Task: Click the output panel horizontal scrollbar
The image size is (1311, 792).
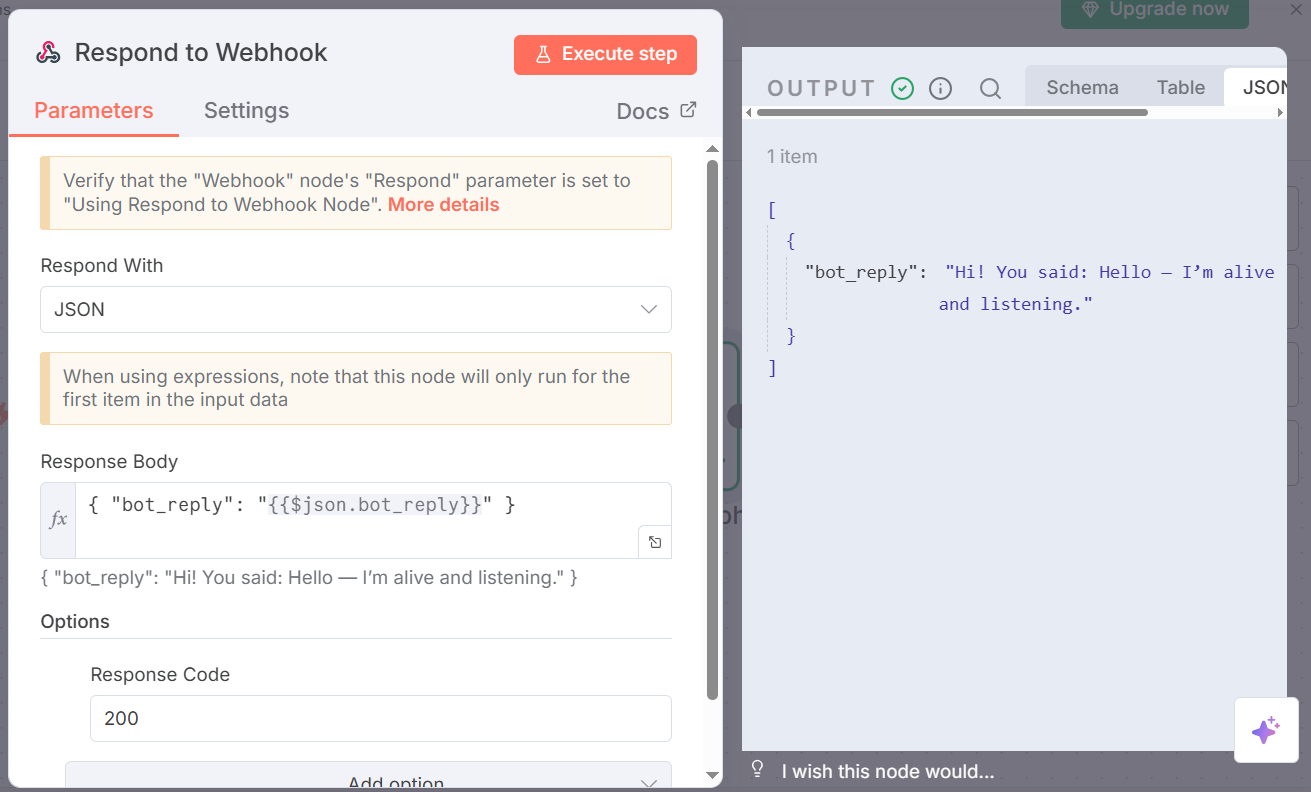Action: pos(952,112)
